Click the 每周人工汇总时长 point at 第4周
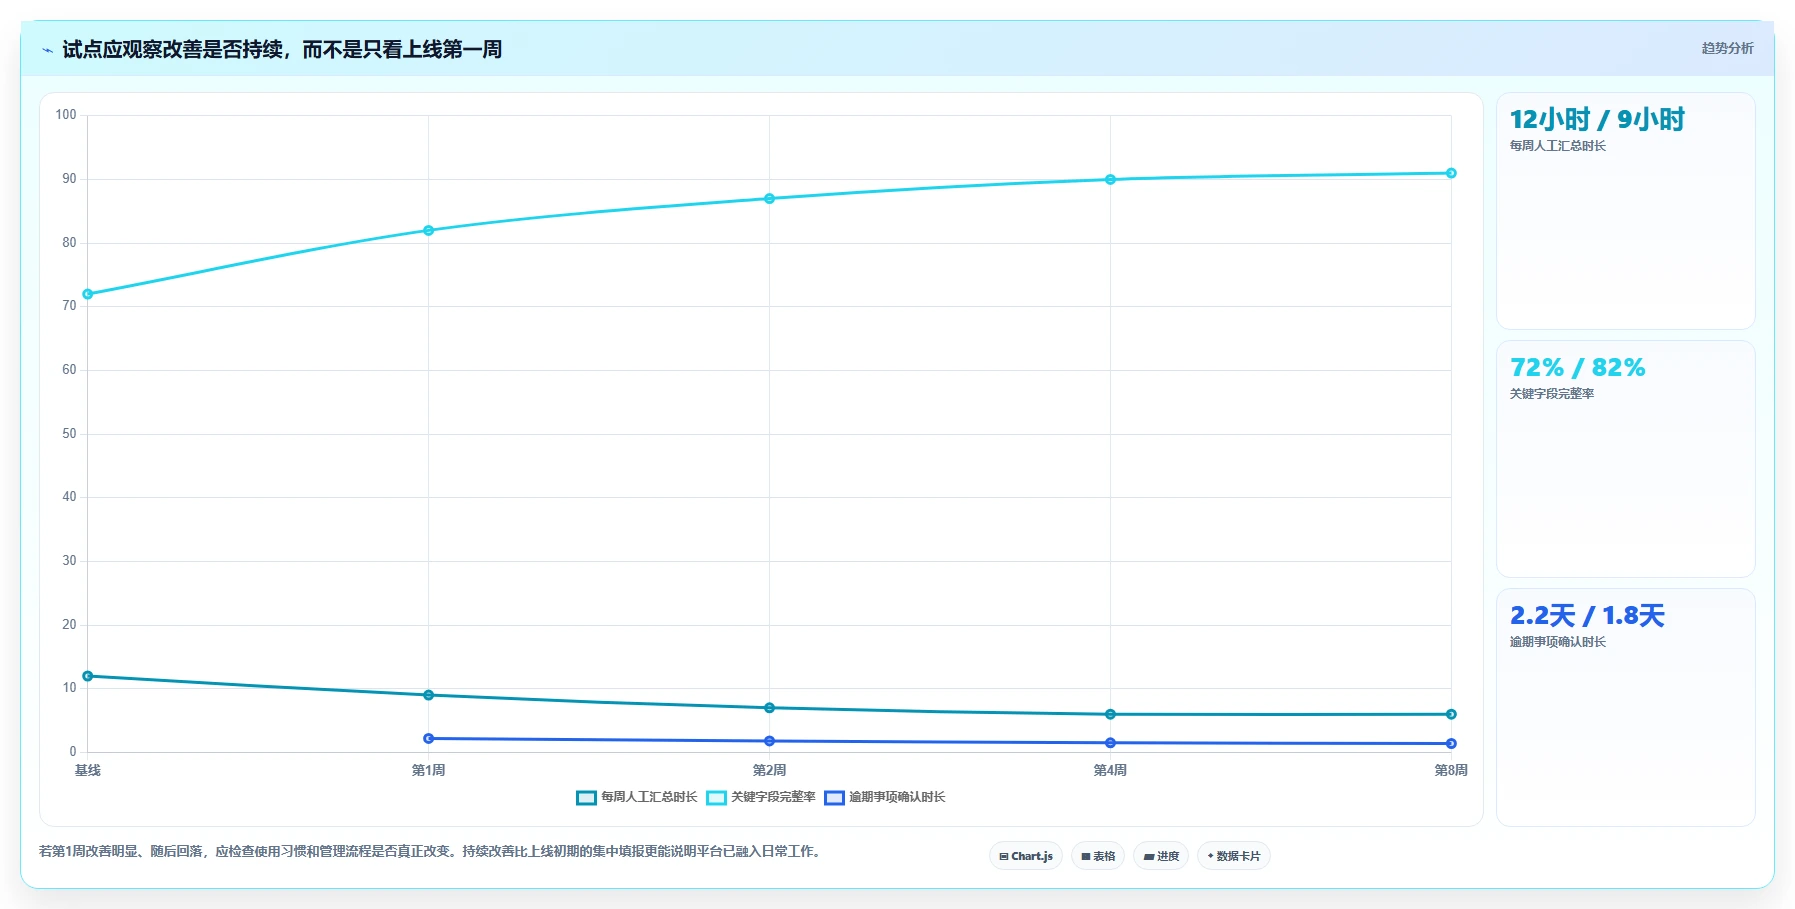This screenshot has height=909, width=1795. 1110,714
